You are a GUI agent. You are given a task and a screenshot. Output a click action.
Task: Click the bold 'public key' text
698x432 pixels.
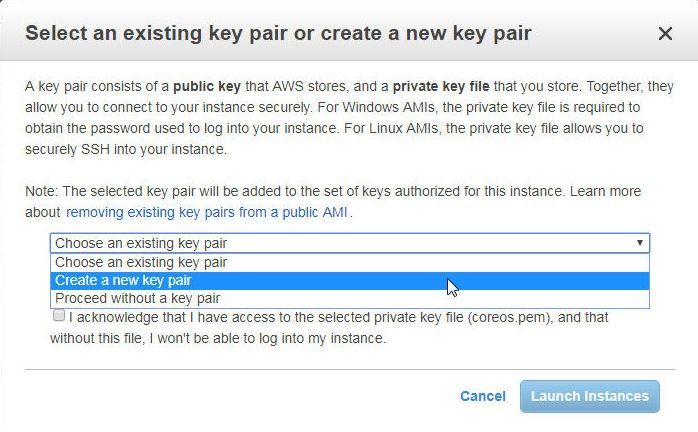coord(207,86)
